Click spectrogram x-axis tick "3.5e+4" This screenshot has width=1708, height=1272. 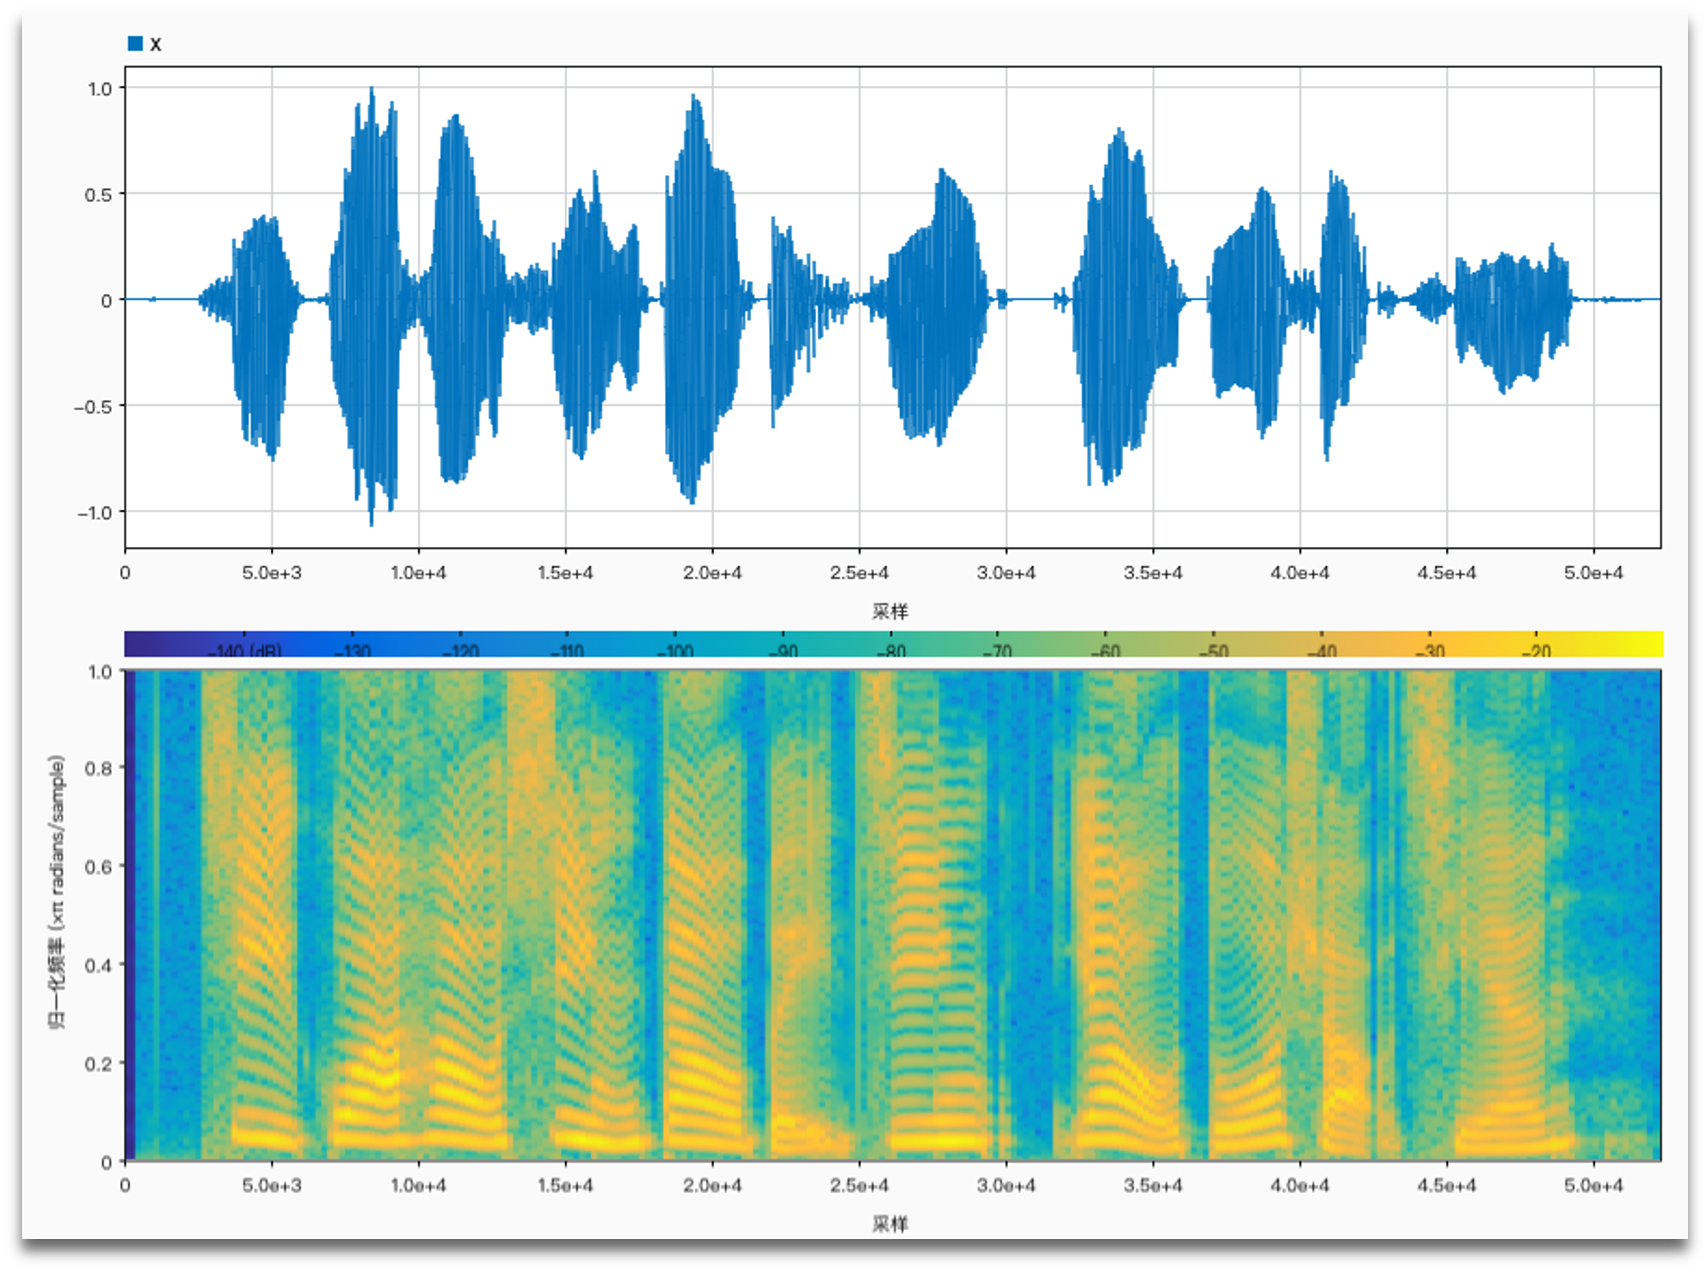(x=1153, y=1185)
